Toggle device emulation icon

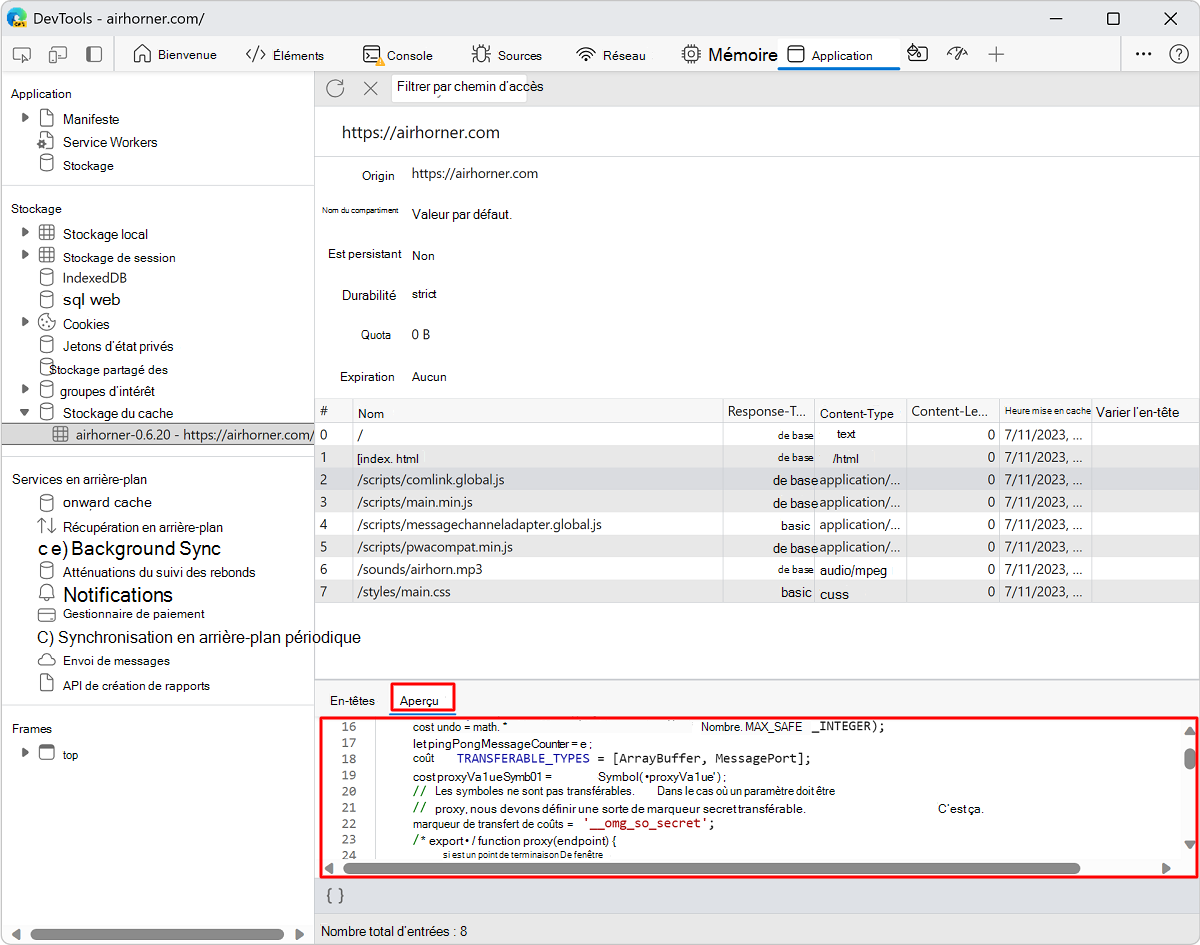coord(58,55)
